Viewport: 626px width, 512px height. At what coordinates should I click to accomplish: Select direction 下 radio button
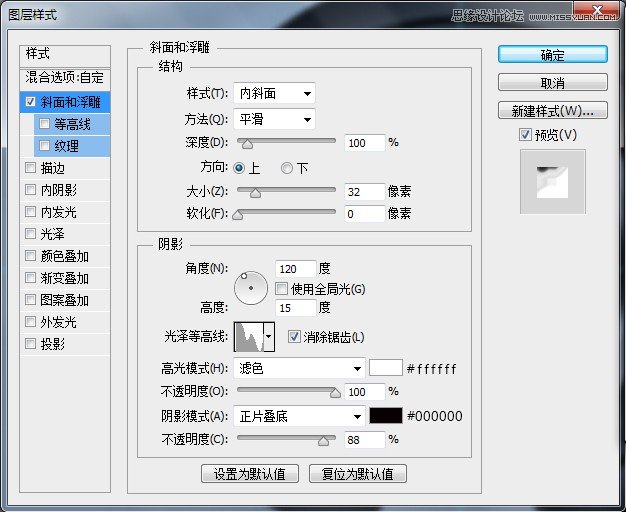click(287, 168)
